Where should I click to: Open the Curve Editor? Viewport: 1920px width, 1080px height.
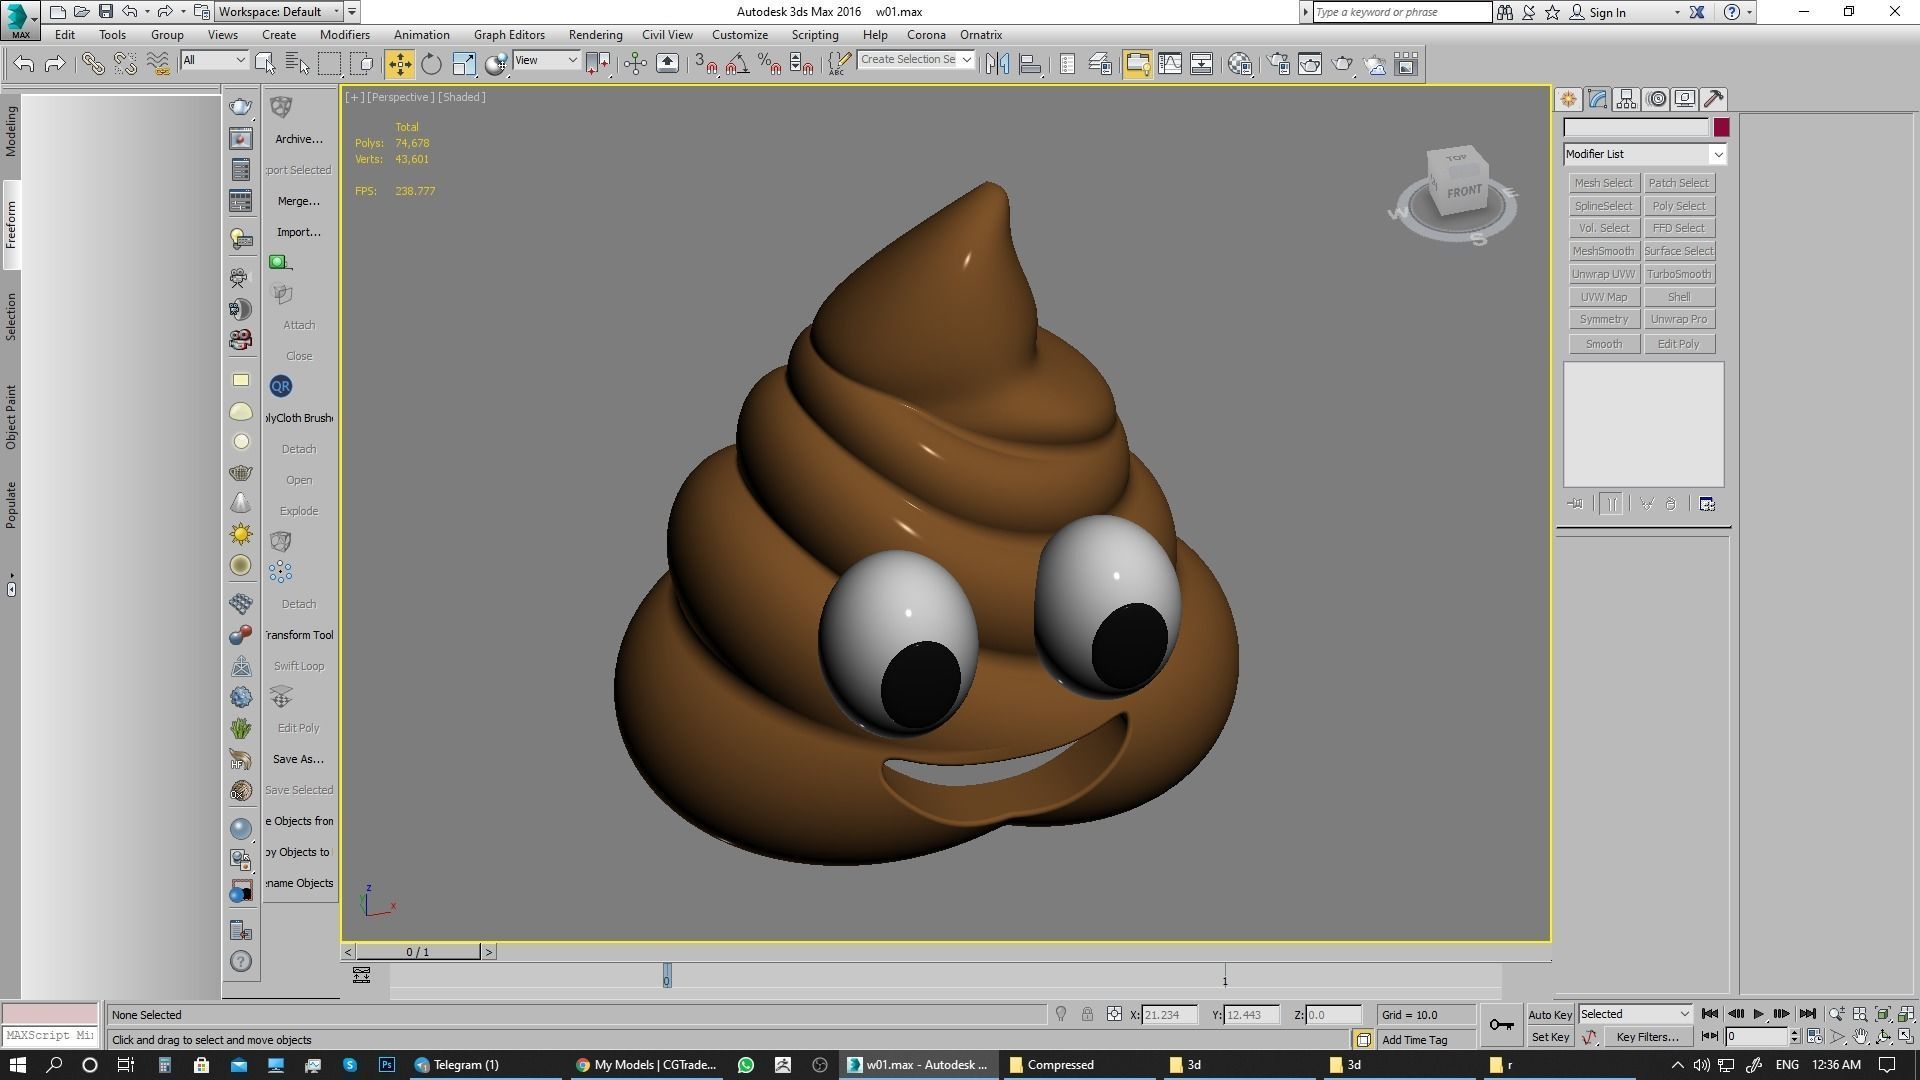tap(1169, 64)
